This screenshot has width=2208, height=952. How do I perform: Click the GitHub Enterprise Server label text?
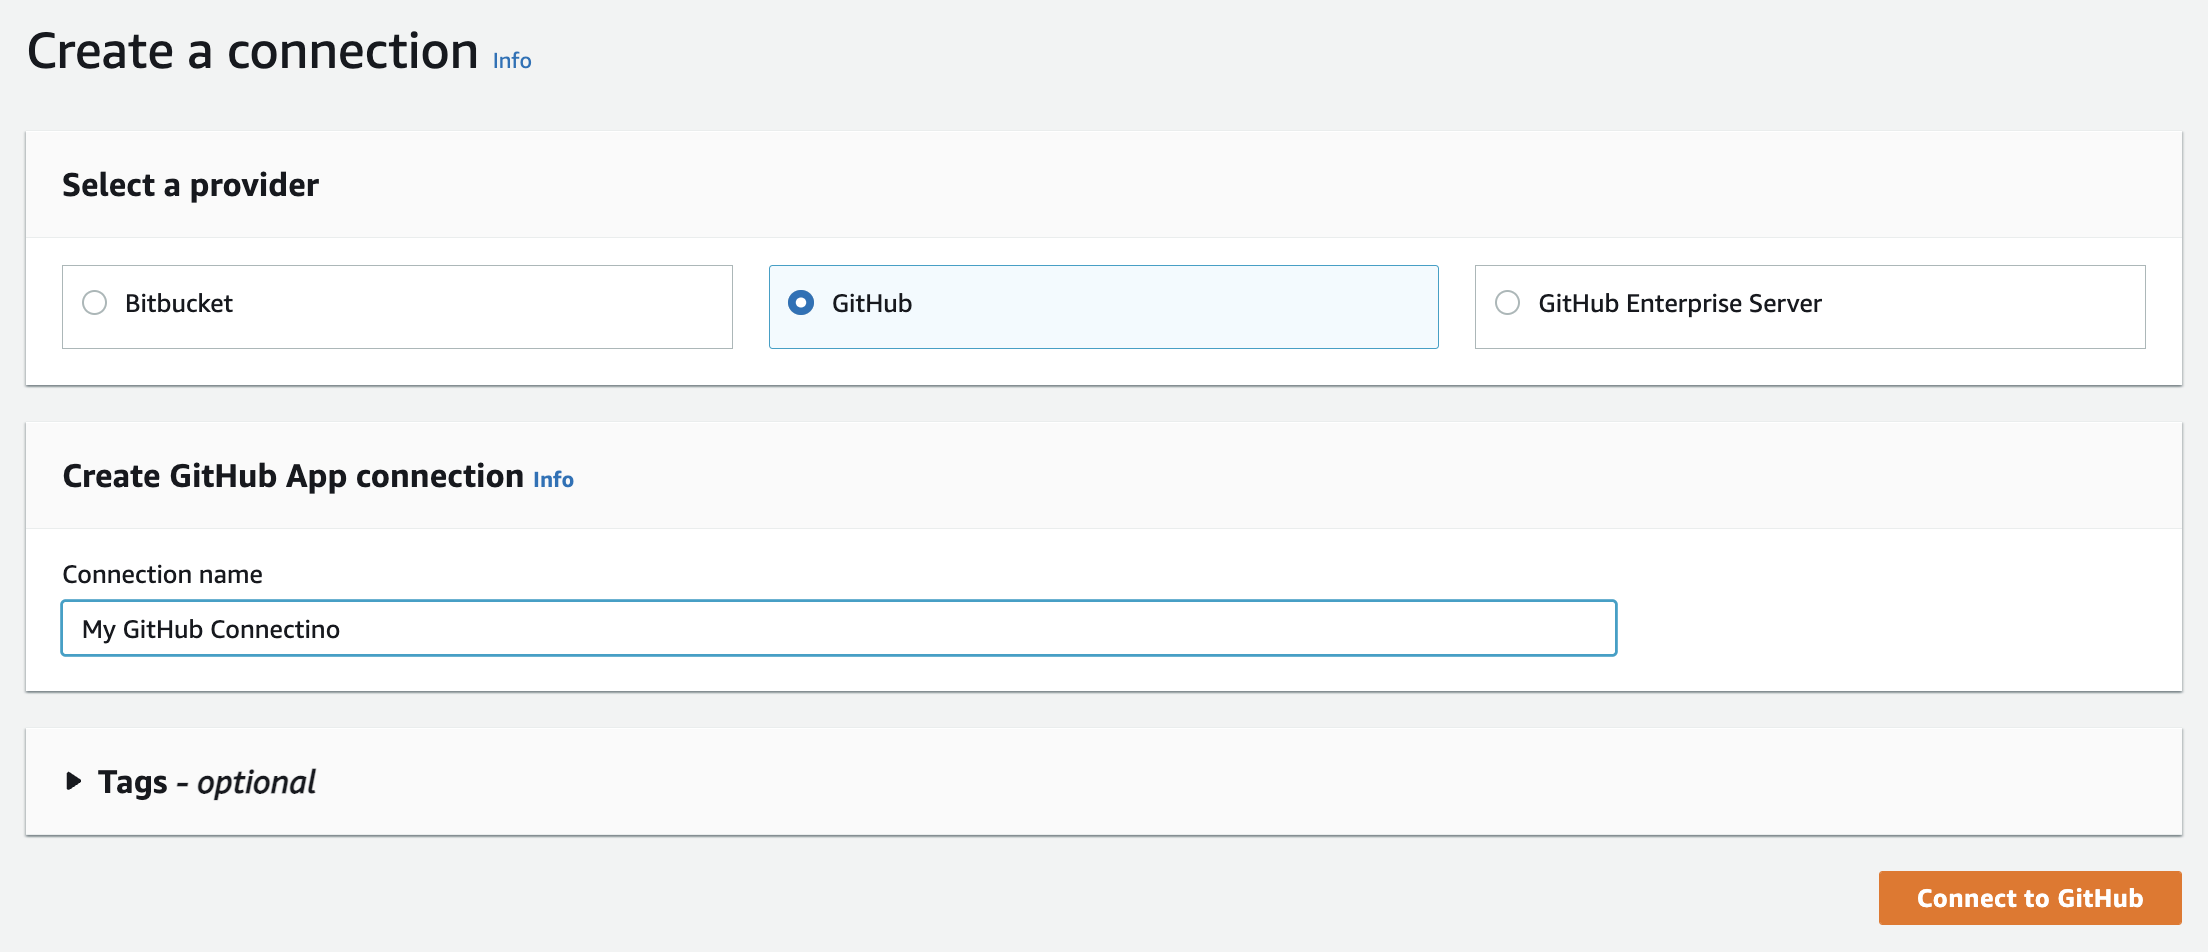(x=1680, y=304)
